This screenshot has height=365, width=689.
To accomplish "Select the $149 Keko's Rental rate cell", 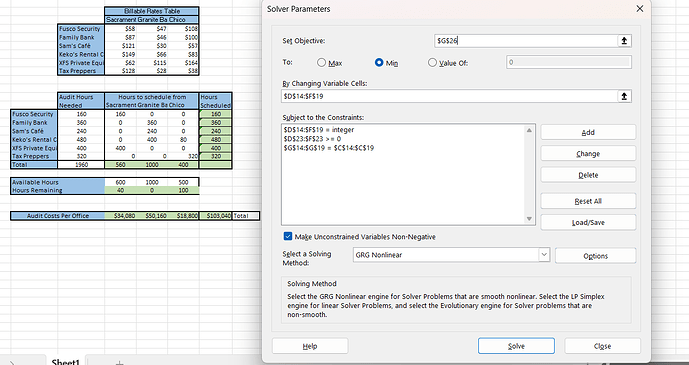I will coord(120,54).
